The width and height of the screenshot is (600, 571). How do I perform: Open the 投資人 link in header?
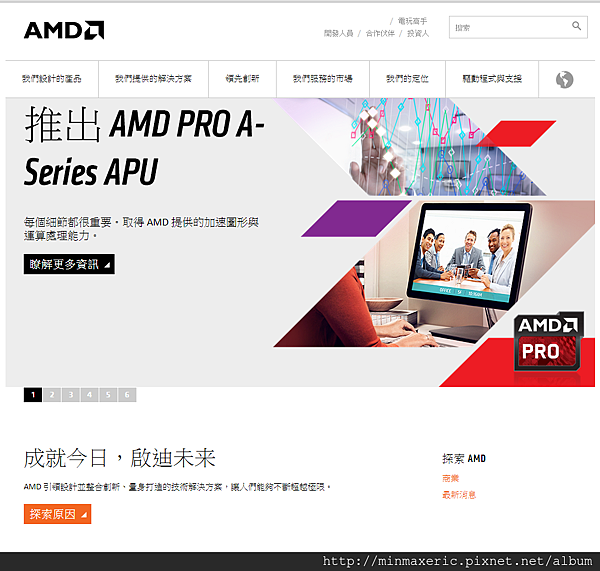[x=418, y=34]
